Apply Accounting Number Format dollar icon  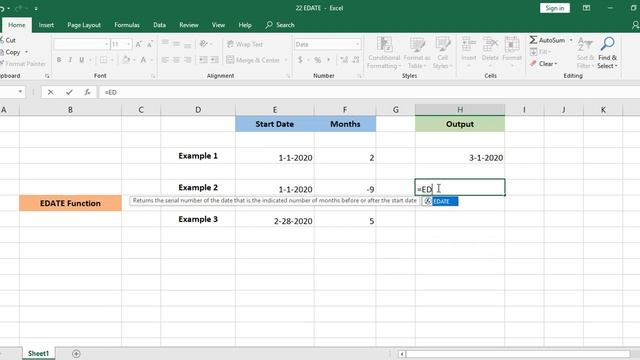tap(300, 60)
